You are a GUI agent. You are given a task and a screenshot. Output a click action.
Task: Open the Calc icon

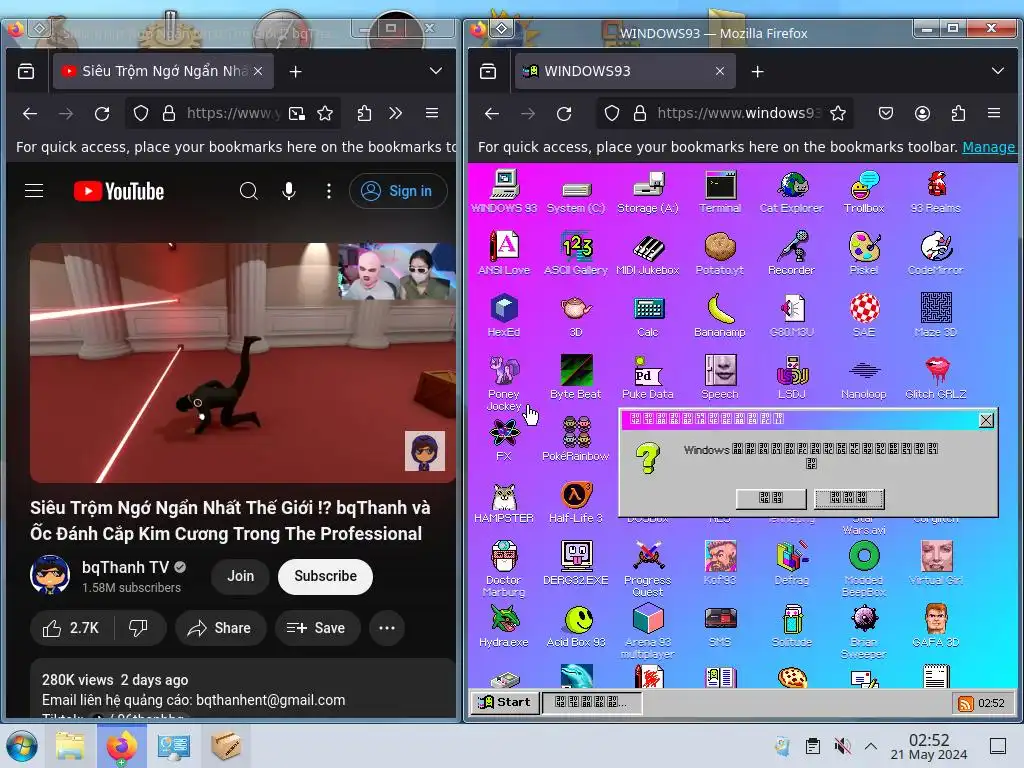point(648,315)
